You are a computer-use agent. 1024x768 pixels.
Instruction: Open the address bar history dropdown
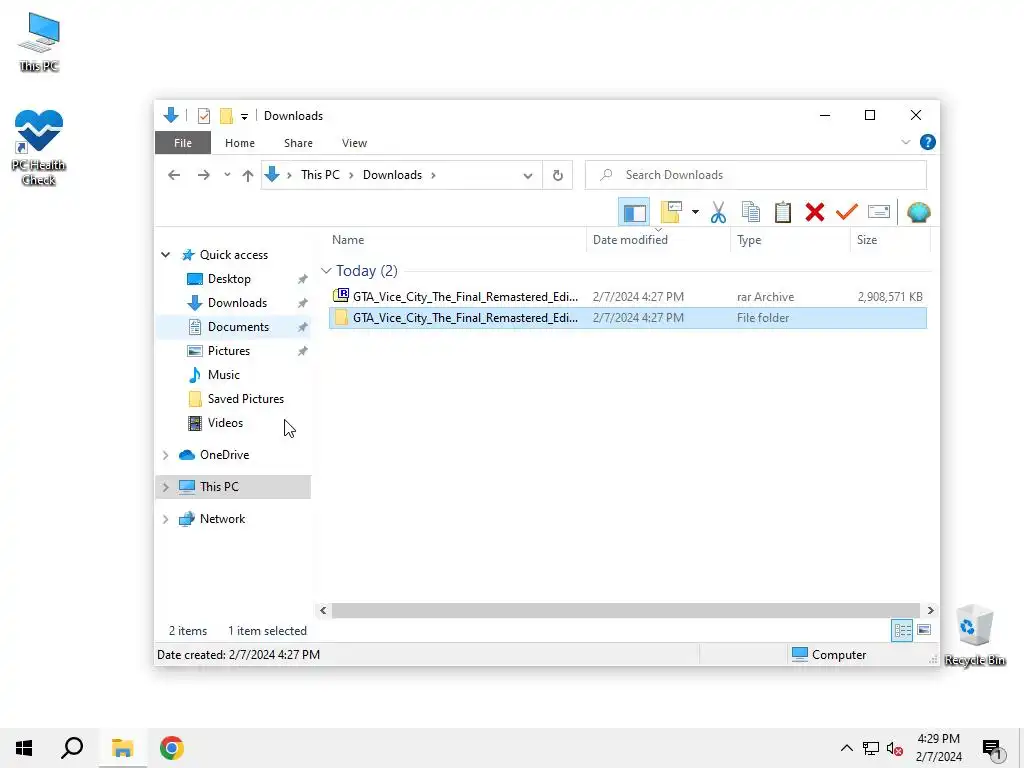[x=528, y=175]
